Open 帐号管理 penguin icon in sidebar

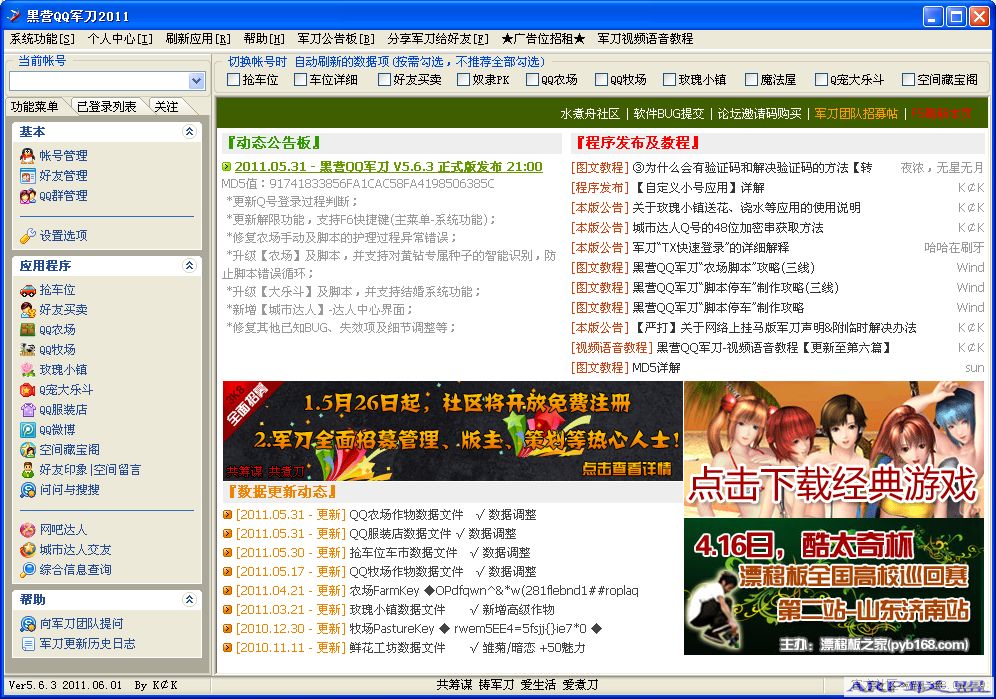[27, 156]
